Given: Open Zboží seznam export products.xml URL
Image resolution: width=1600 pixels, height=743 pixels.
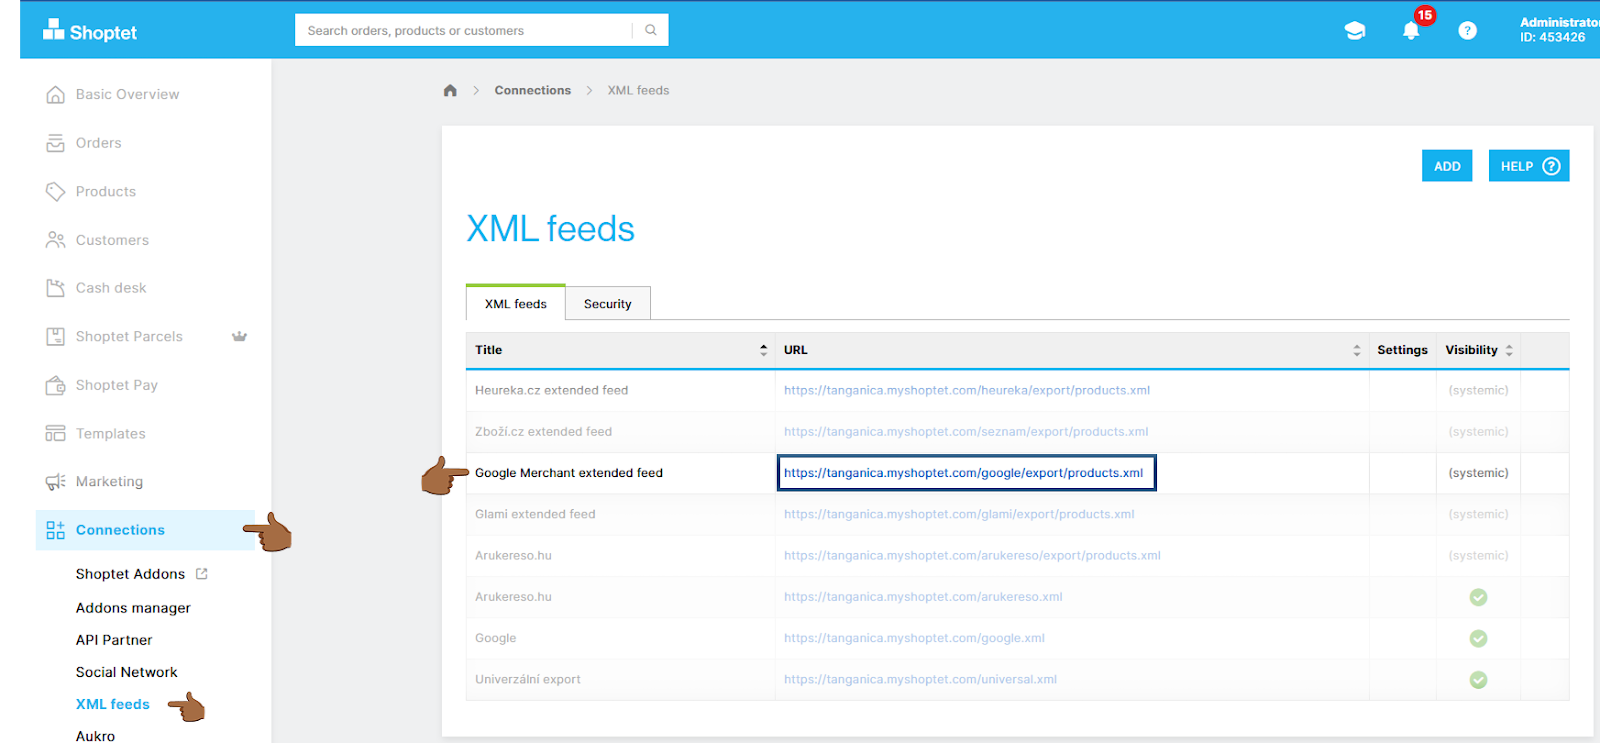Looking at the screenshot, I should (x=966, y=432).
